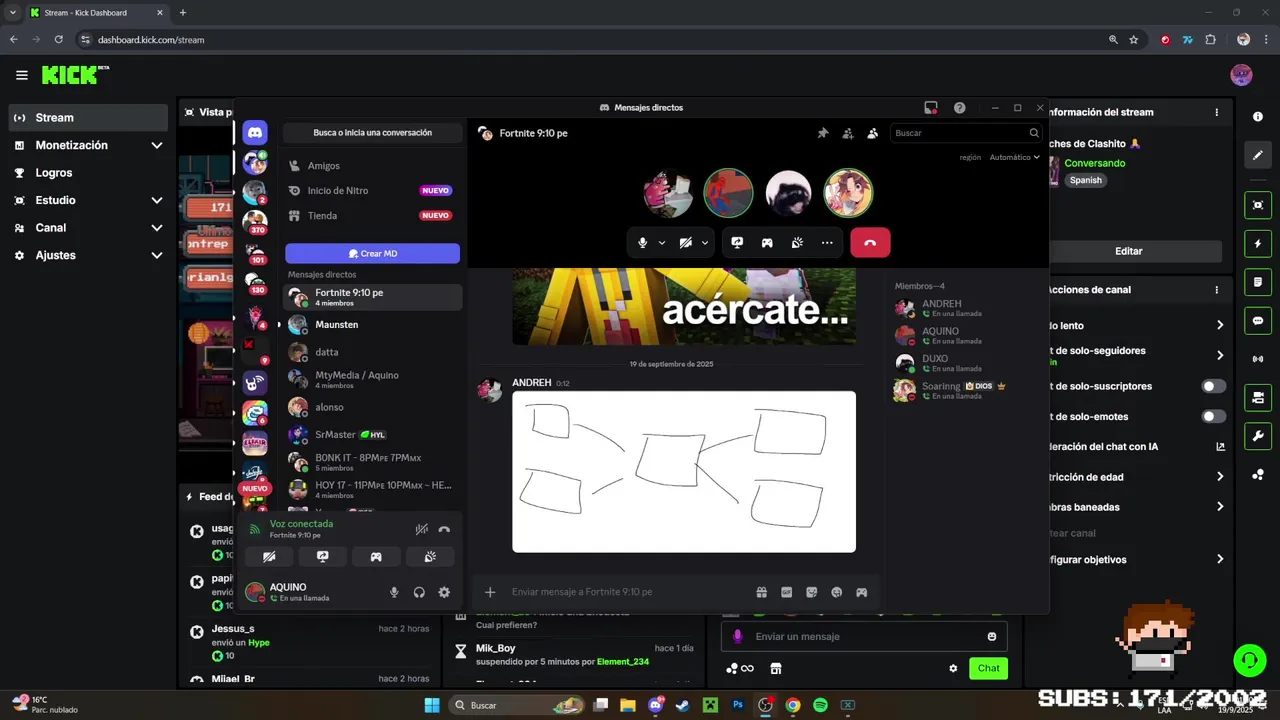1280x720 pixels.
Task: Click Element_234 link in moderation log
Action: click(623, 662)
